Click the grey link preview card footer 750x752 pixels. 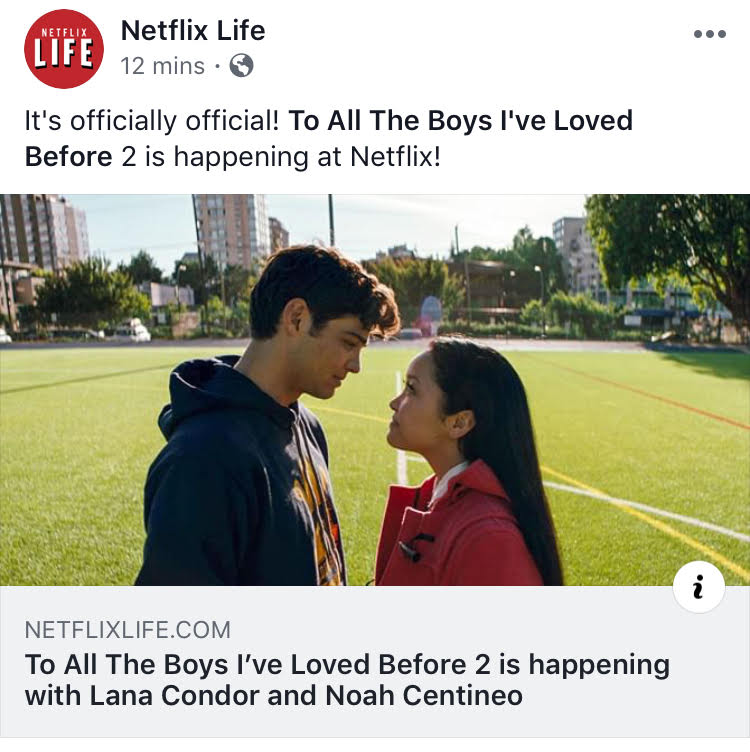[x=375, y=661]
